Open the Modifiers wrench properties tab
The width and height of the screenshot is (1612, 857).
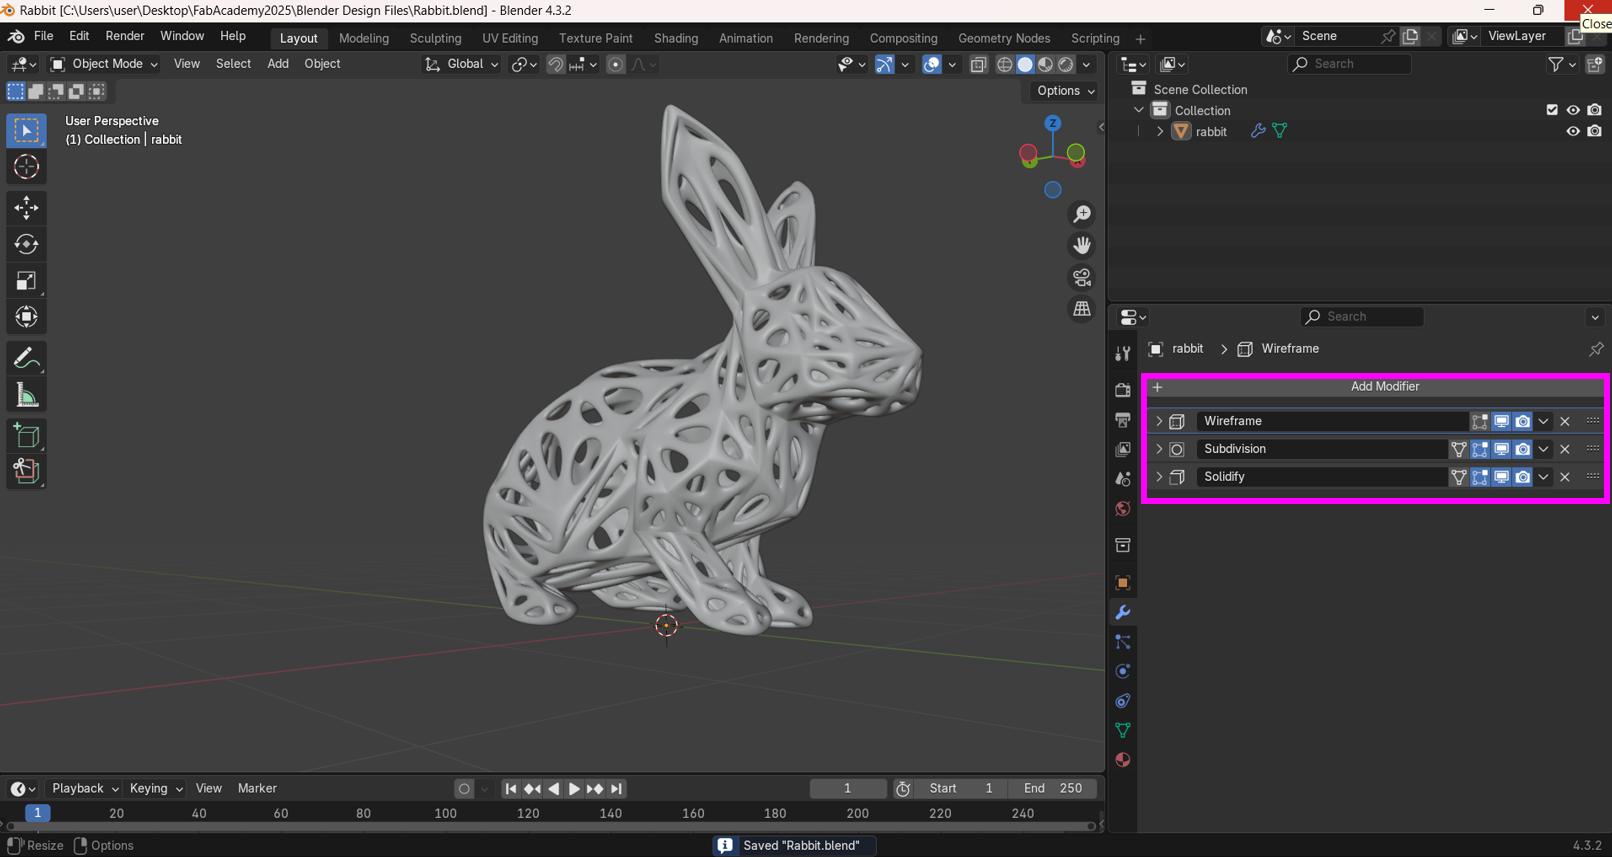point(1123,612)
